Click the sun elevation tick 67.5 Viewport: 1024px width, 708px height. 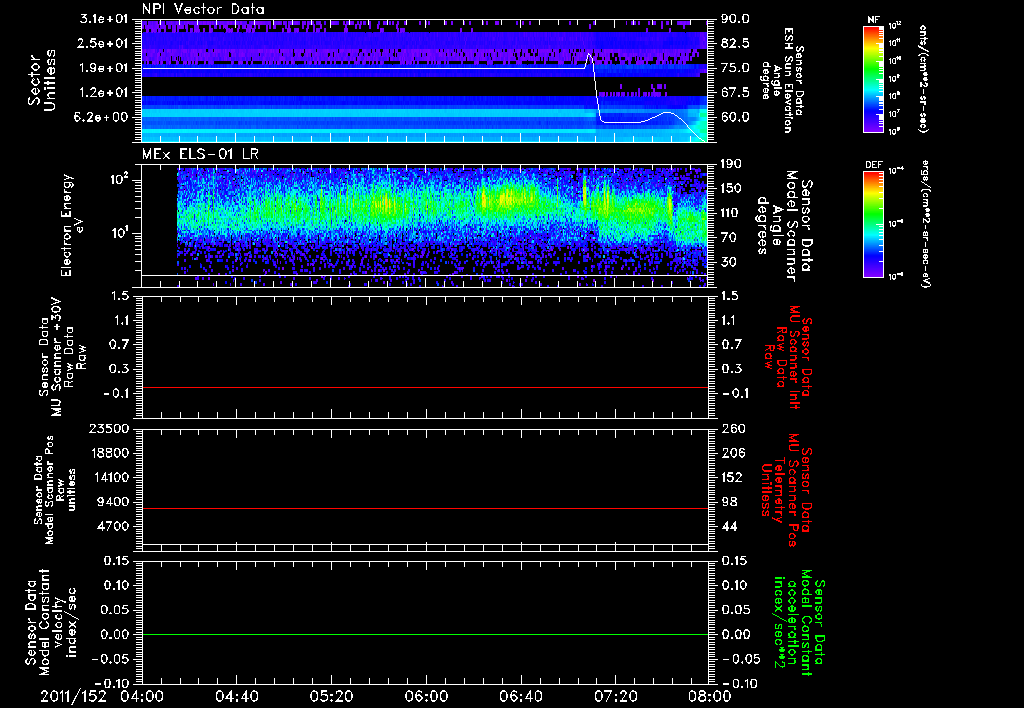pyautogui.click(x=735, y=93)
